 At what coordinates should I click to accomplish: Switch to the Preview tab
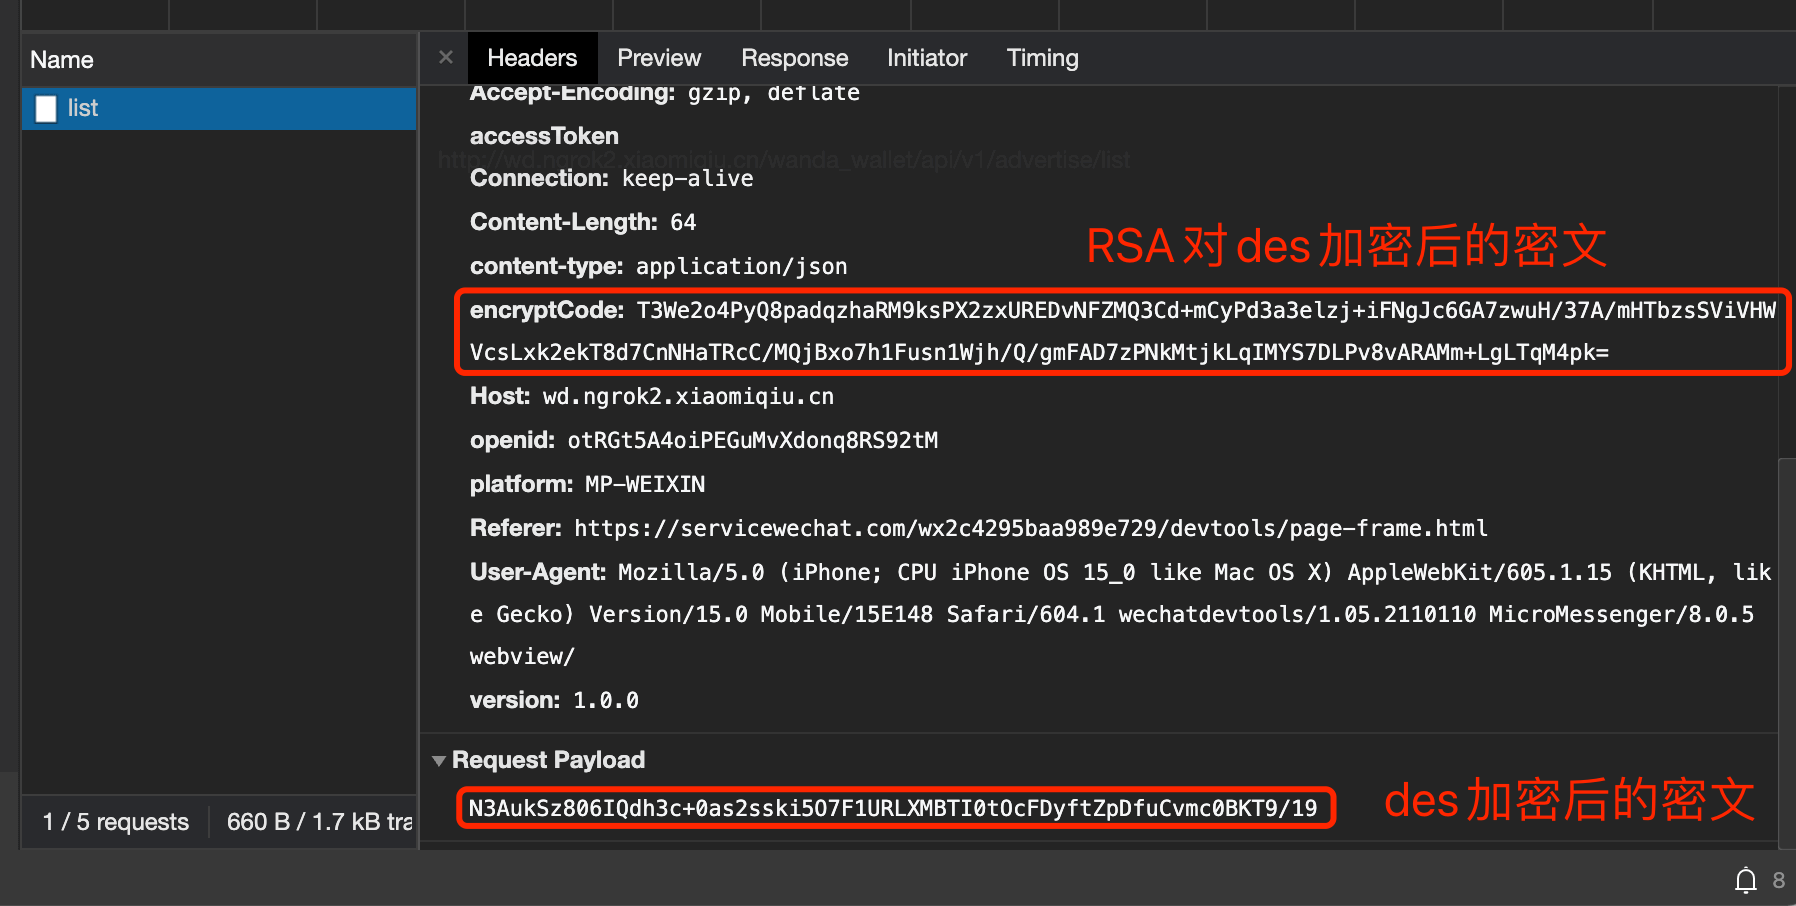click(x=659, y=57)
